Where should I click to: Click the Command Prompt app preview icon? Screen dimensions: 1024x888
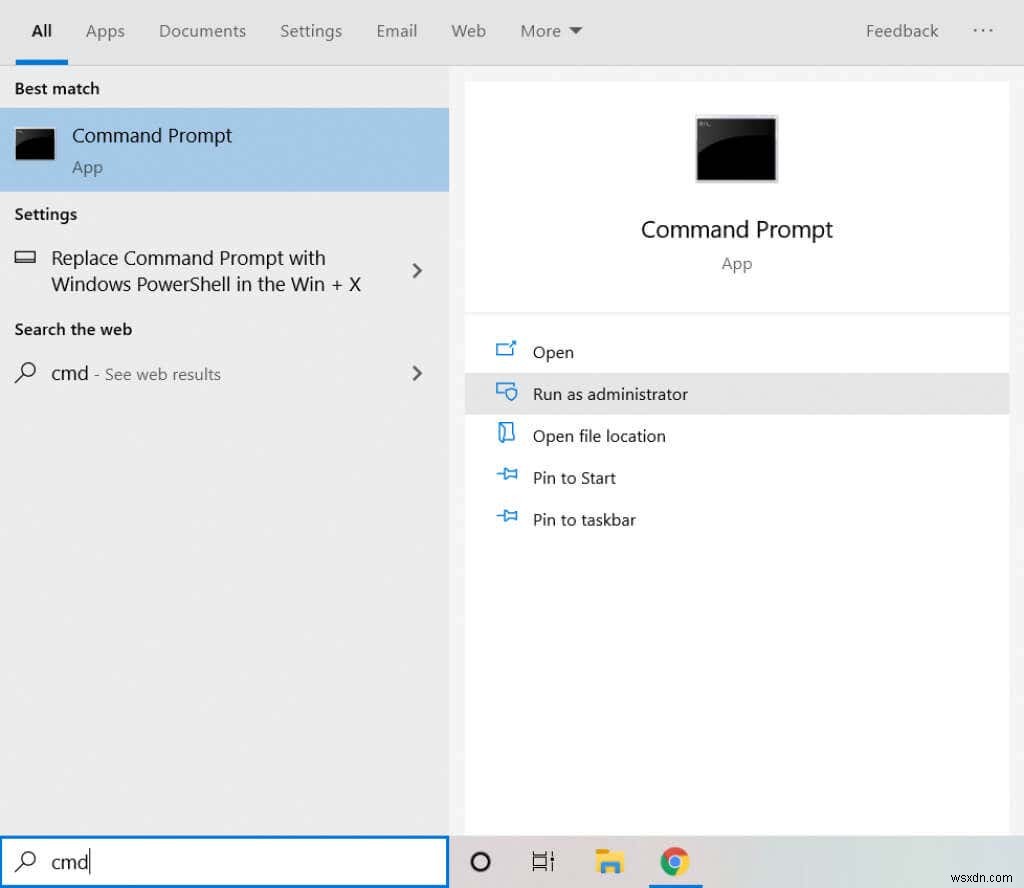coord(736,149)
